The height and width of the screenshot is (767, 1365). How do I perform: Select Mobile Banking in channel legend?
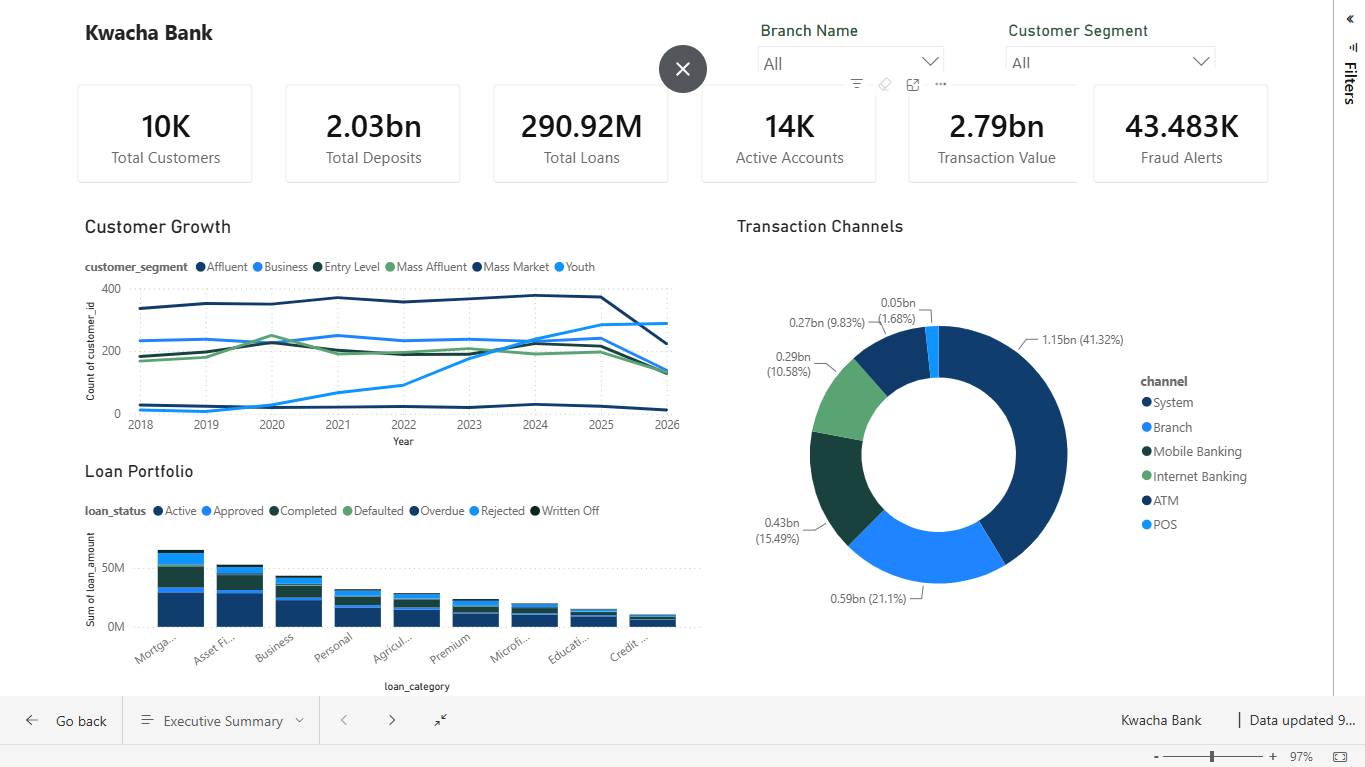click(1191, 452)
